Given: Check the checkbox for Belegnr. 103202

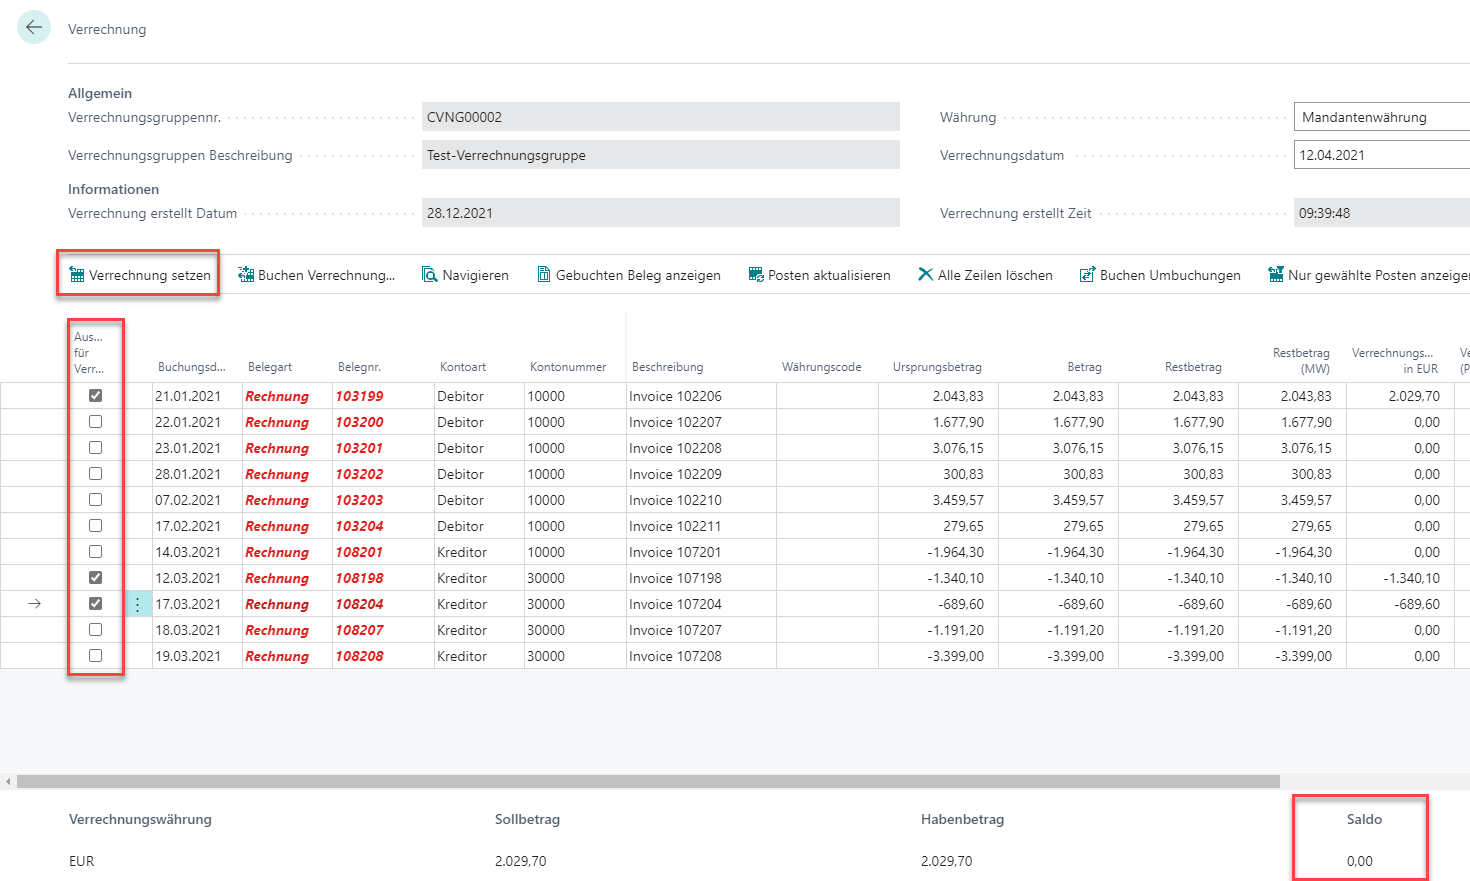Looking at the screenshot, I should (96, 474).
